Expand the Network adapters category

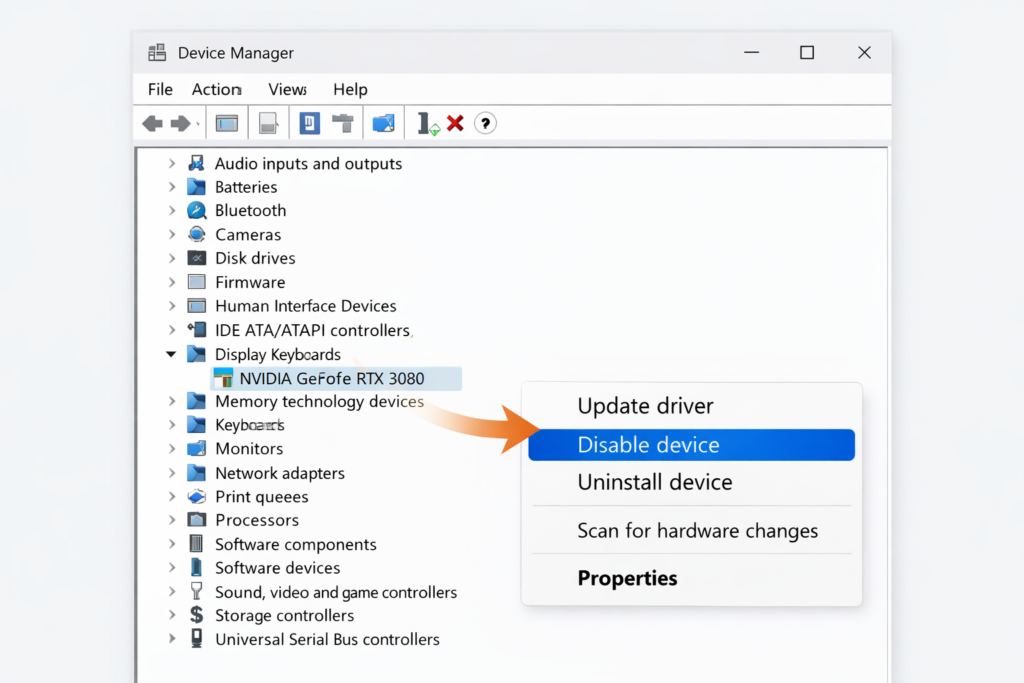172,472
